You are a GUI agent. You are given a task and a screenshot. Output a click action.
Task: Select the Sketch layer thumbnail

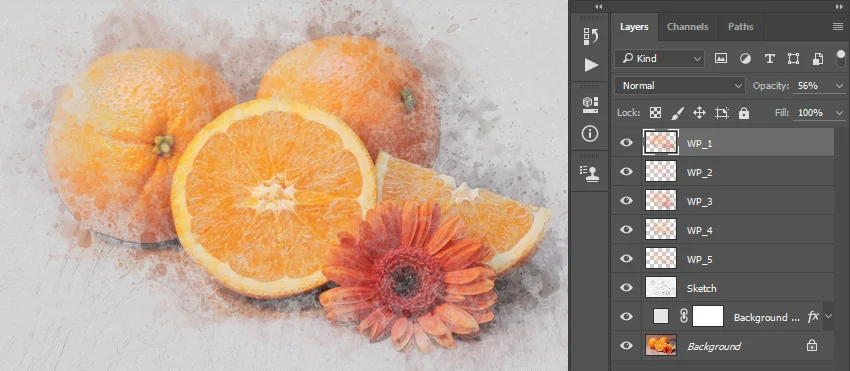(x=661, y=287)
